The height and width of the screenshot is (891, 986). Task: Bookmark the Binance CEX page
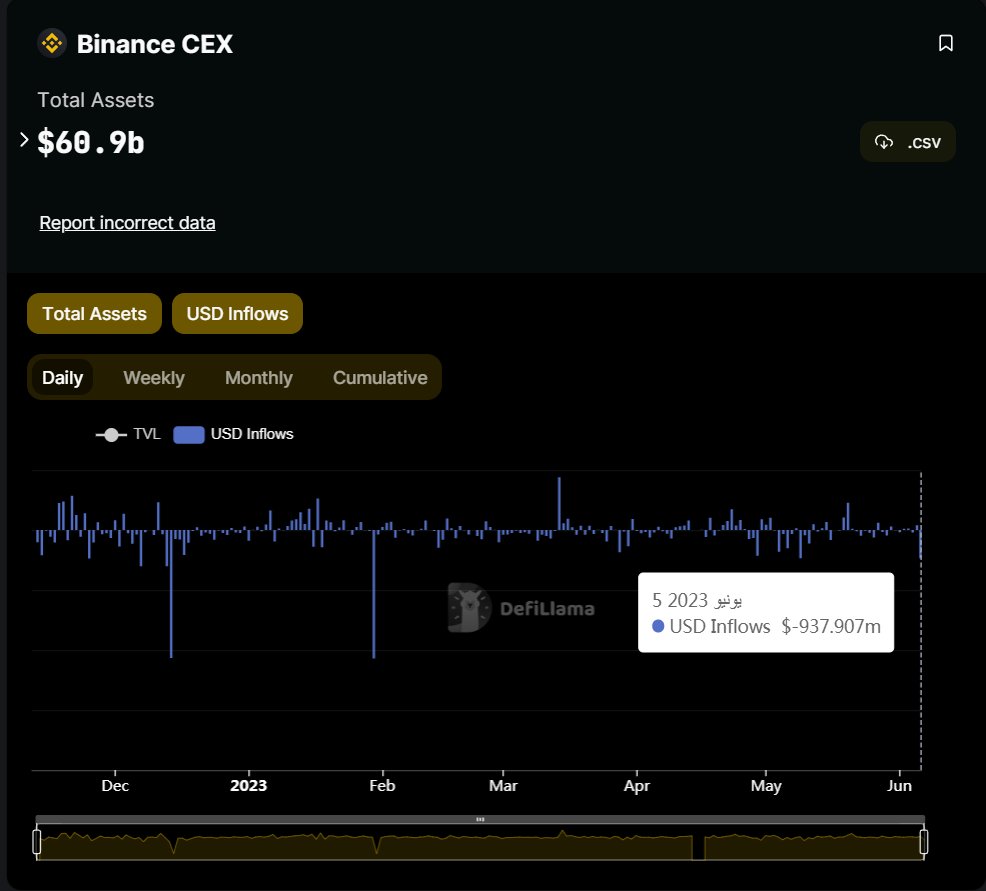coord(945,43)
